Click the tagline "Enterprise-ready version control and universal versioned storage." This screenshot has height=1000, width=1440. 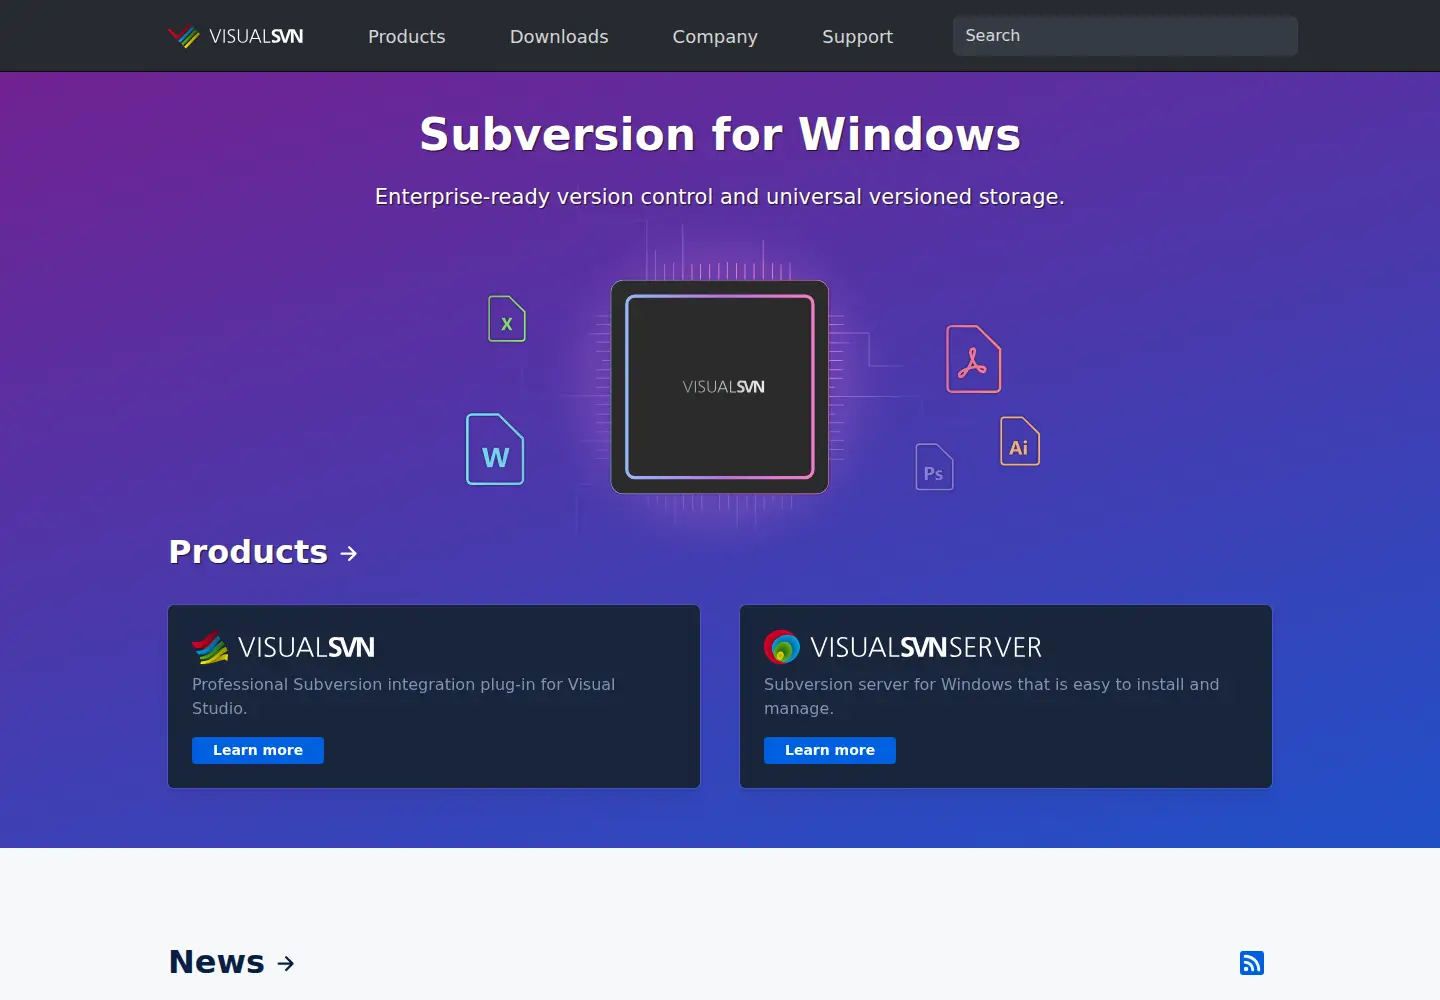click(720, 197)
